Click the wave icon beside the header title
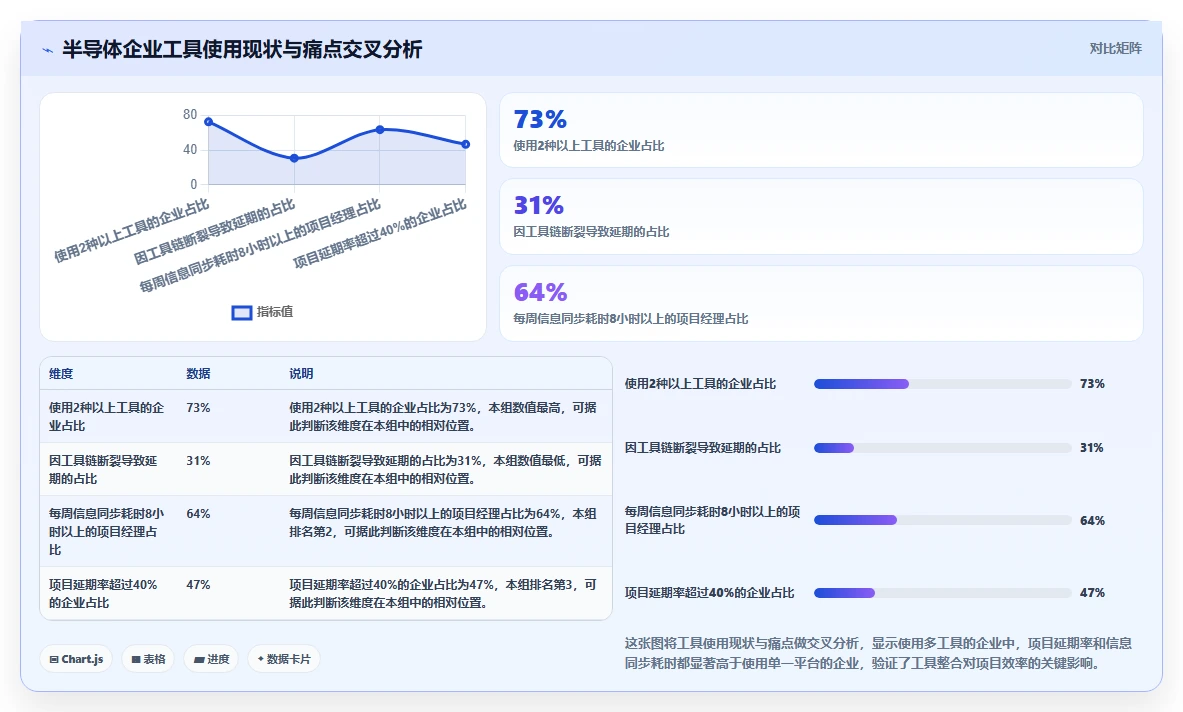The height and width of the screenshot is (712, 1183). pos(48,51)
